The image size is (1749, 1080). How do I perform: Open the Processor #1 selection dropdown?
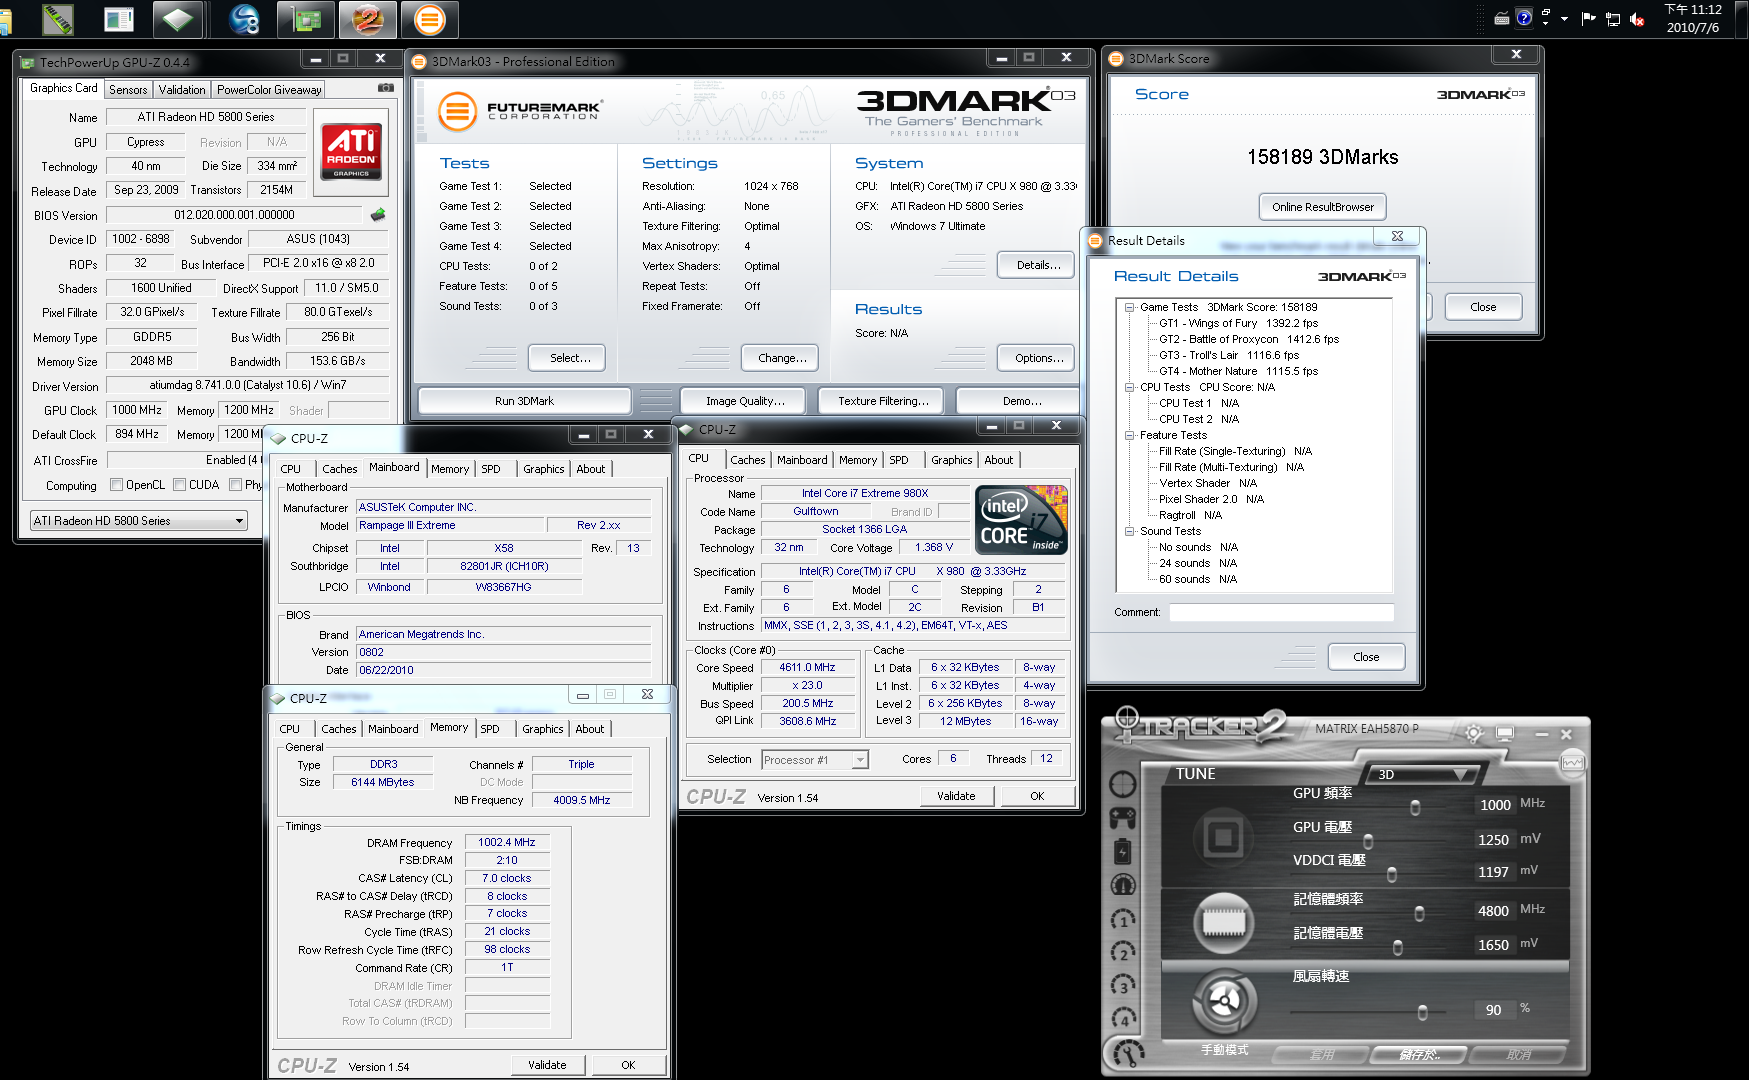pyautogui.click(x=815, y=760)
